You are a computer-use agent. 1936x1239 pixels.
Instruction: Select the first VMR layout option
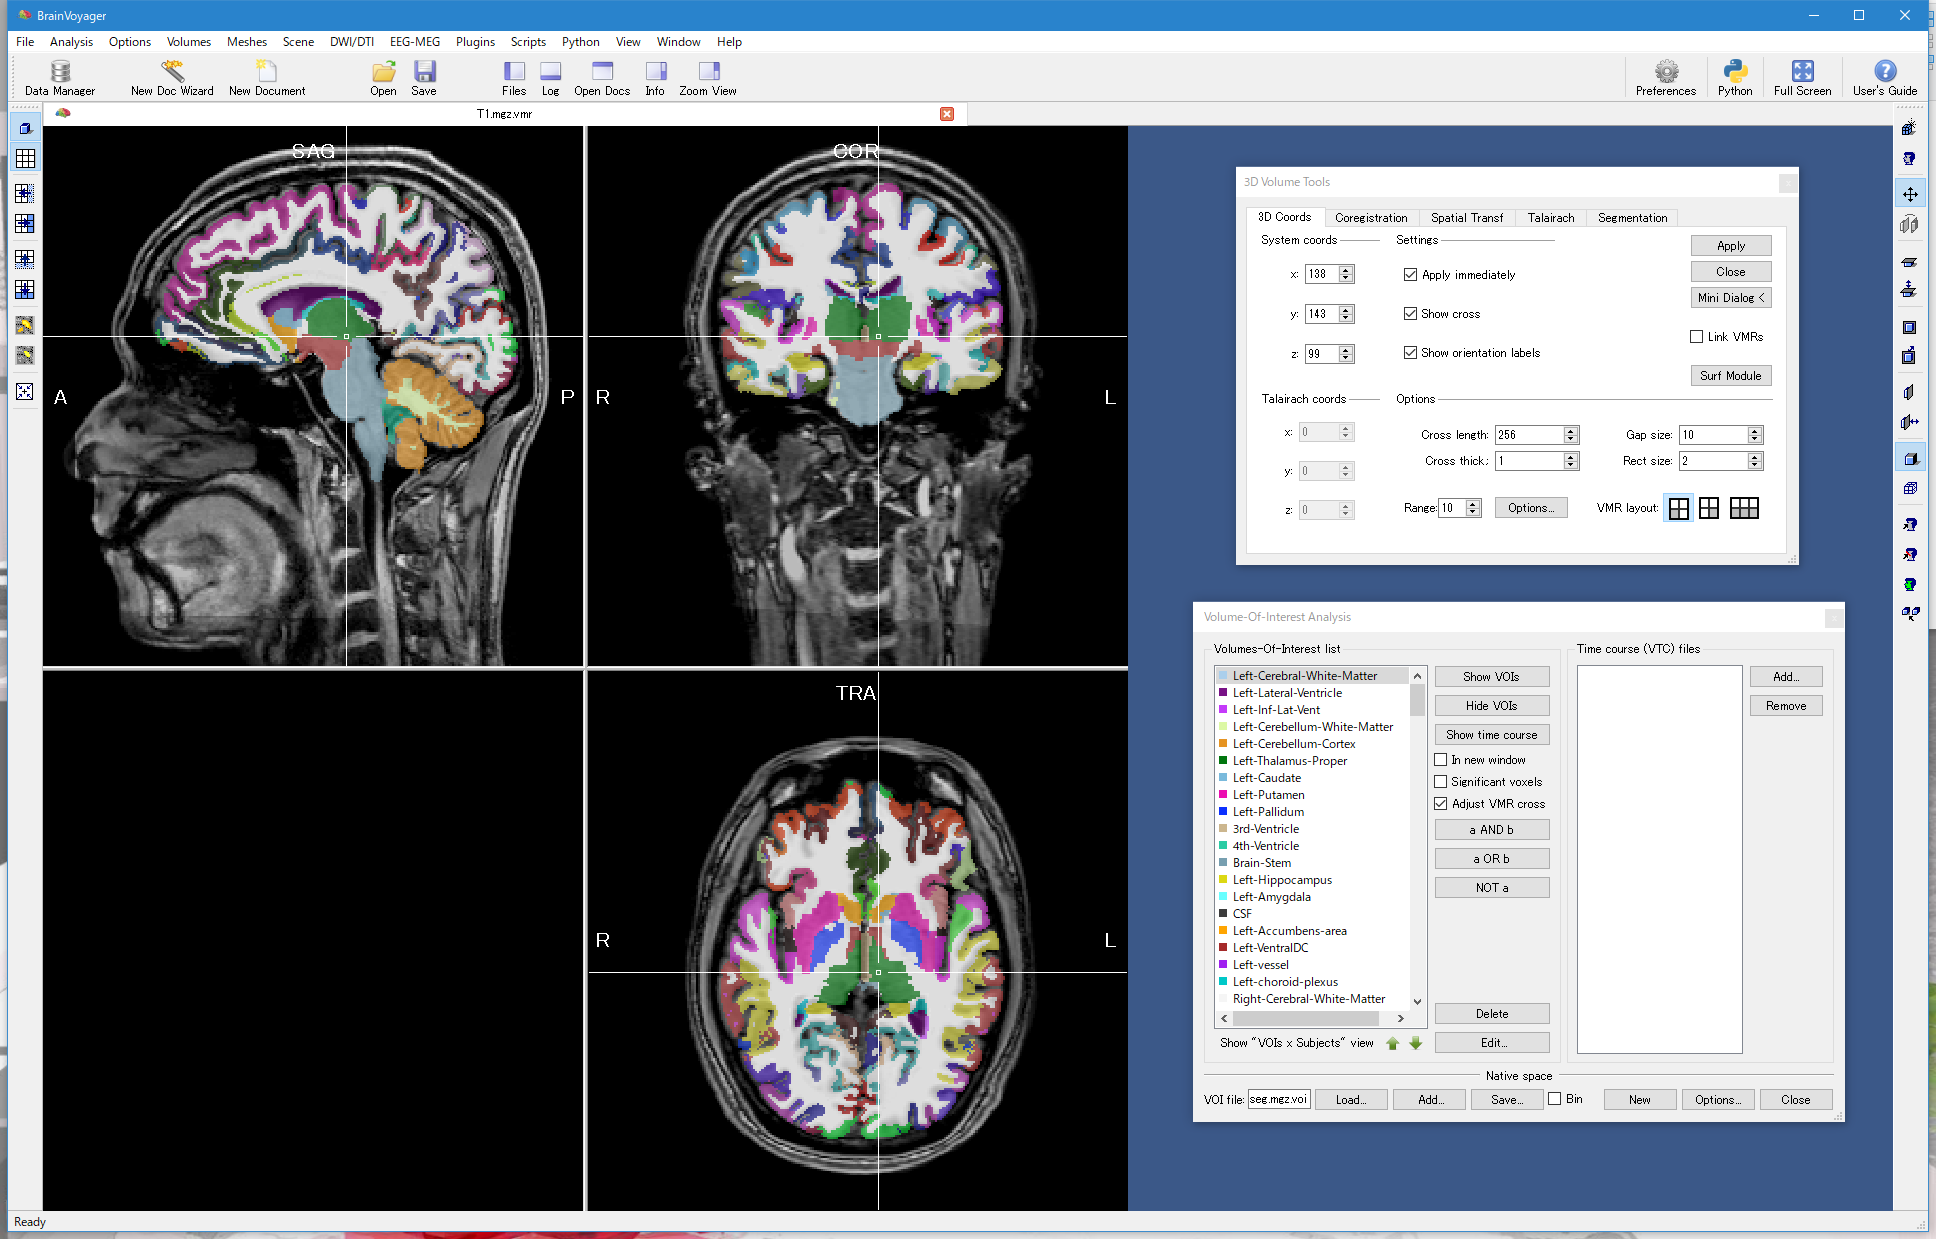tap(1679, 508)
